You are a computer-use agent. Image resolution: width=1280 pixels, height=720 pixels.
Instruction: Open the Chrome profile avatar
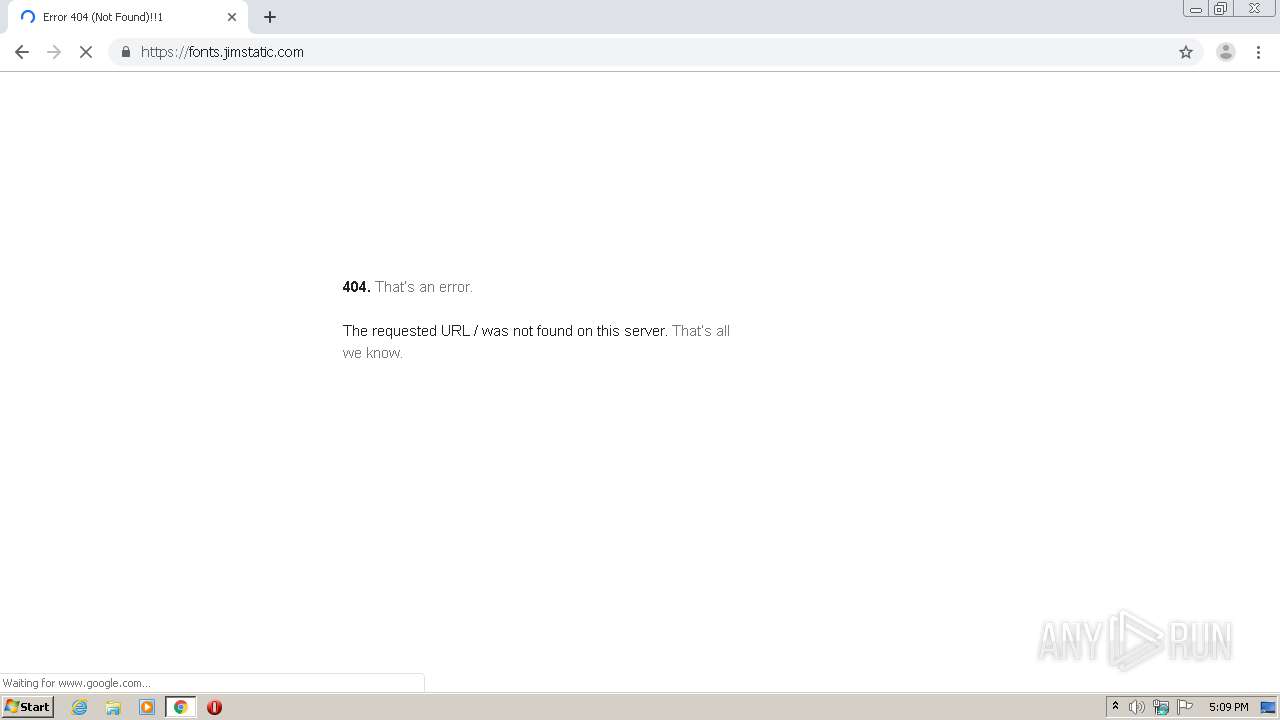click(x=1226, y=52)
